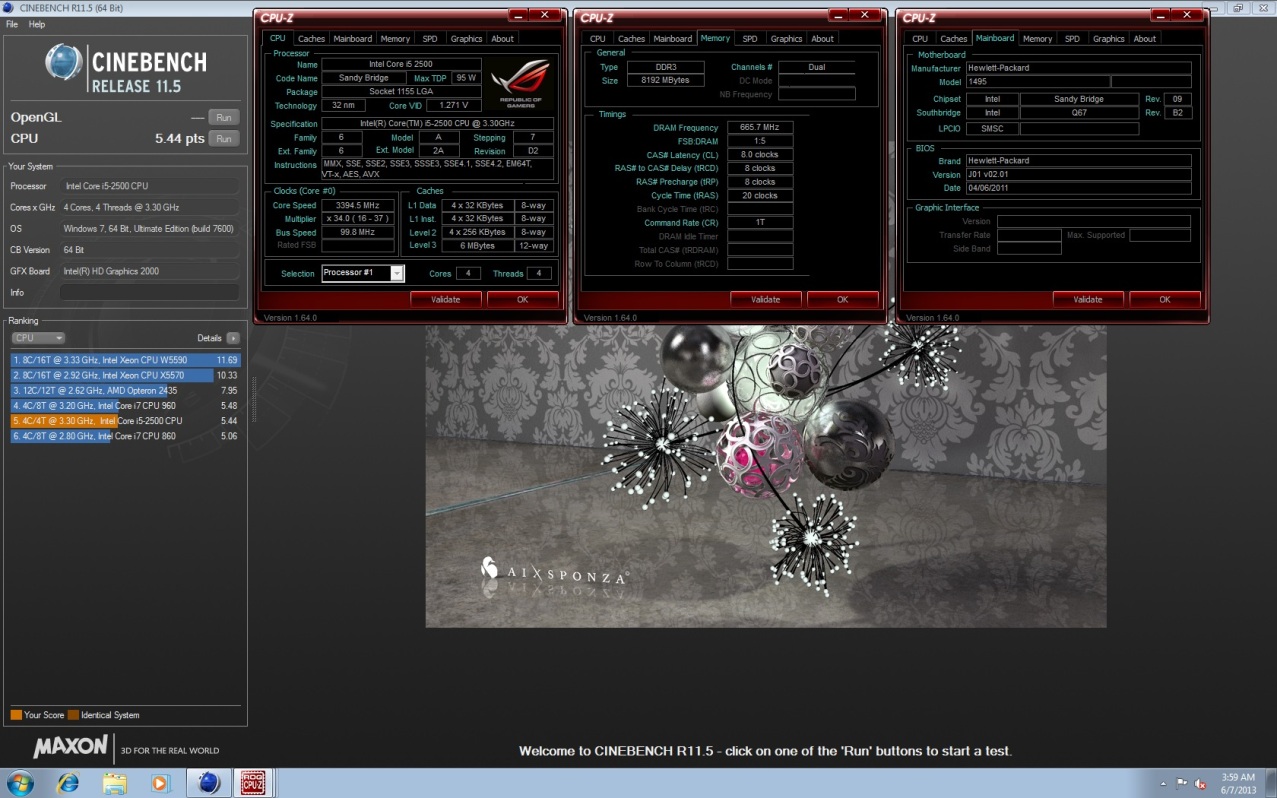The height and width of the screenshot is (798, 1277).
Task: Select the Xeon W5590 ranking row
Action: tap(126, 360)
